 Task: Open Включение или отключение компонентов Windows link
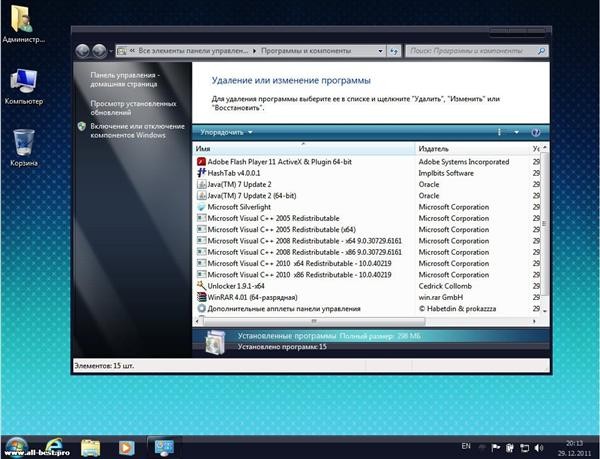(137, 130)
